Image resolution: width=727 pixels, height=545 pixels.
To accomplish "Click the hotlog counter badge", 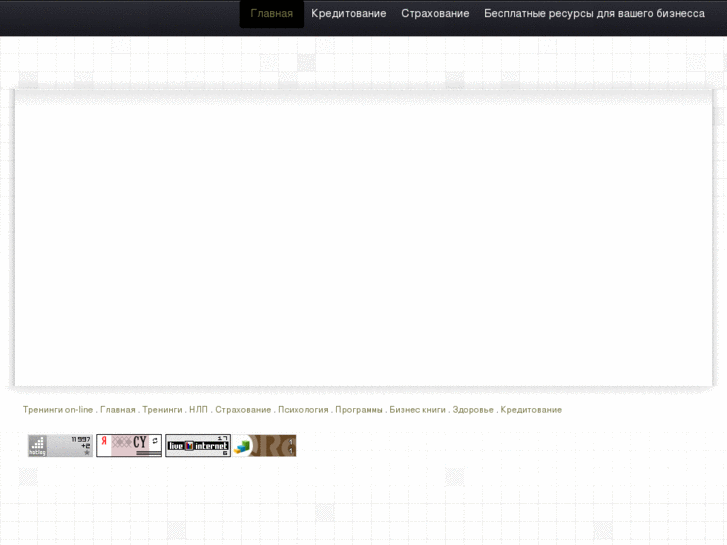I will [60, 446].
